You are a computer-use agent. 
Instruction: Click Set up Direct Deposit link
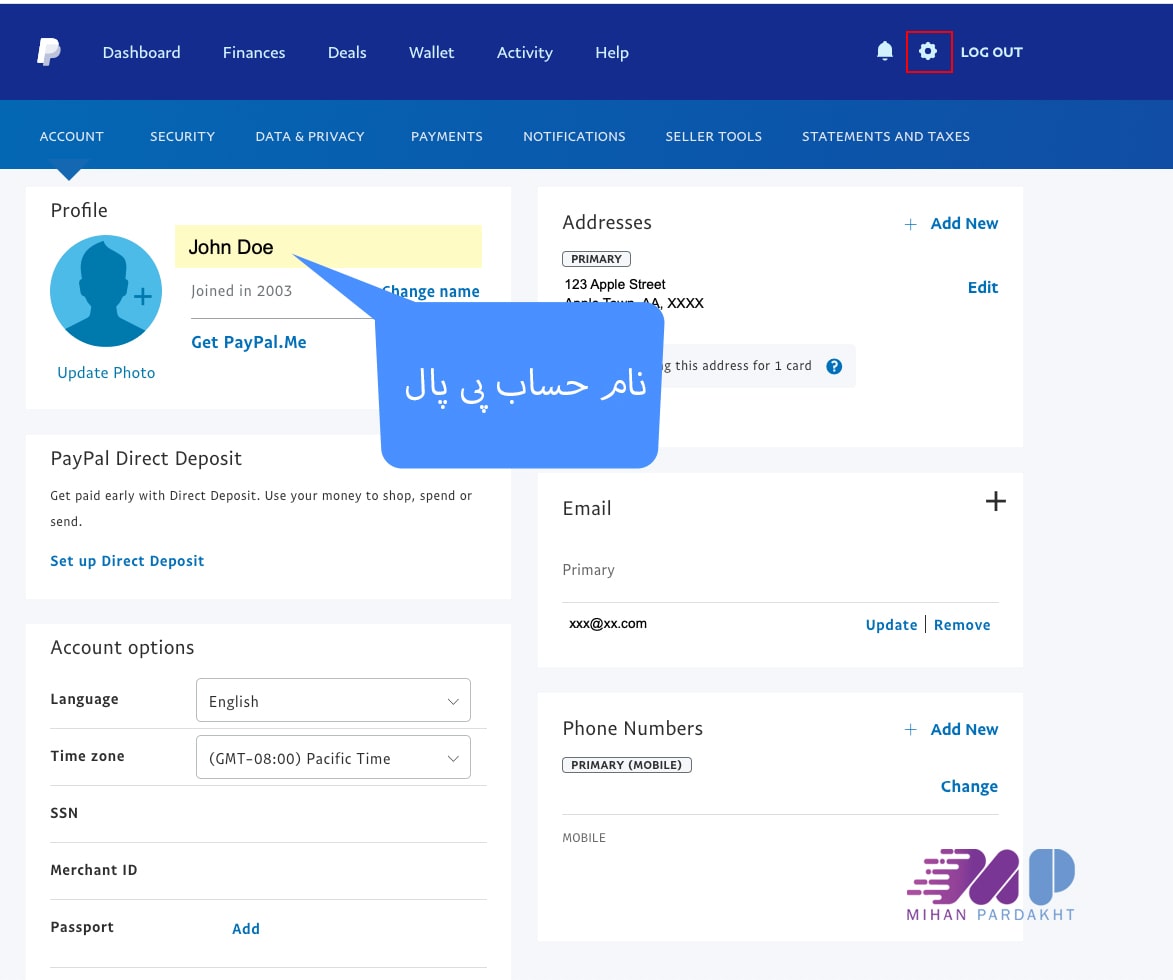pos(127,561)
